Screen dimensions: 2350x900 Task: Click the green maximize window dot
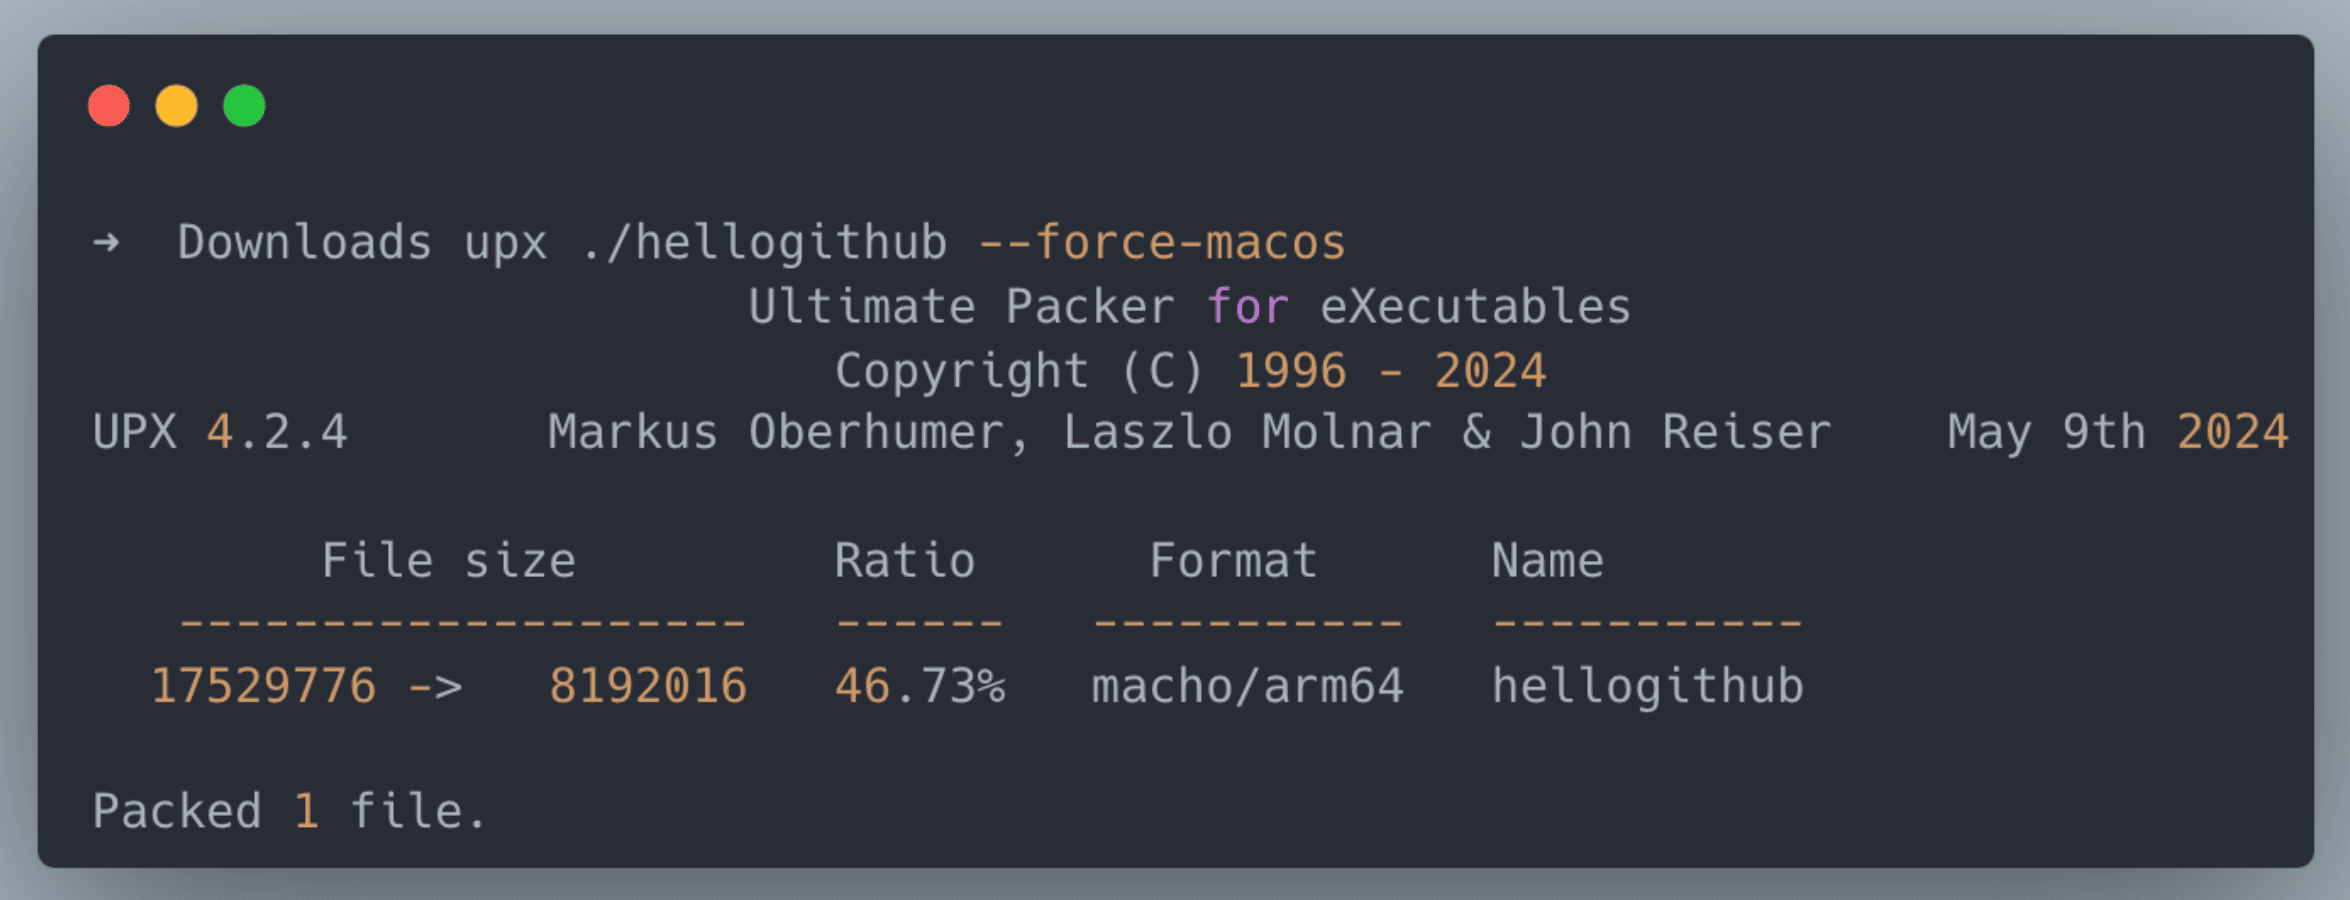244,106
